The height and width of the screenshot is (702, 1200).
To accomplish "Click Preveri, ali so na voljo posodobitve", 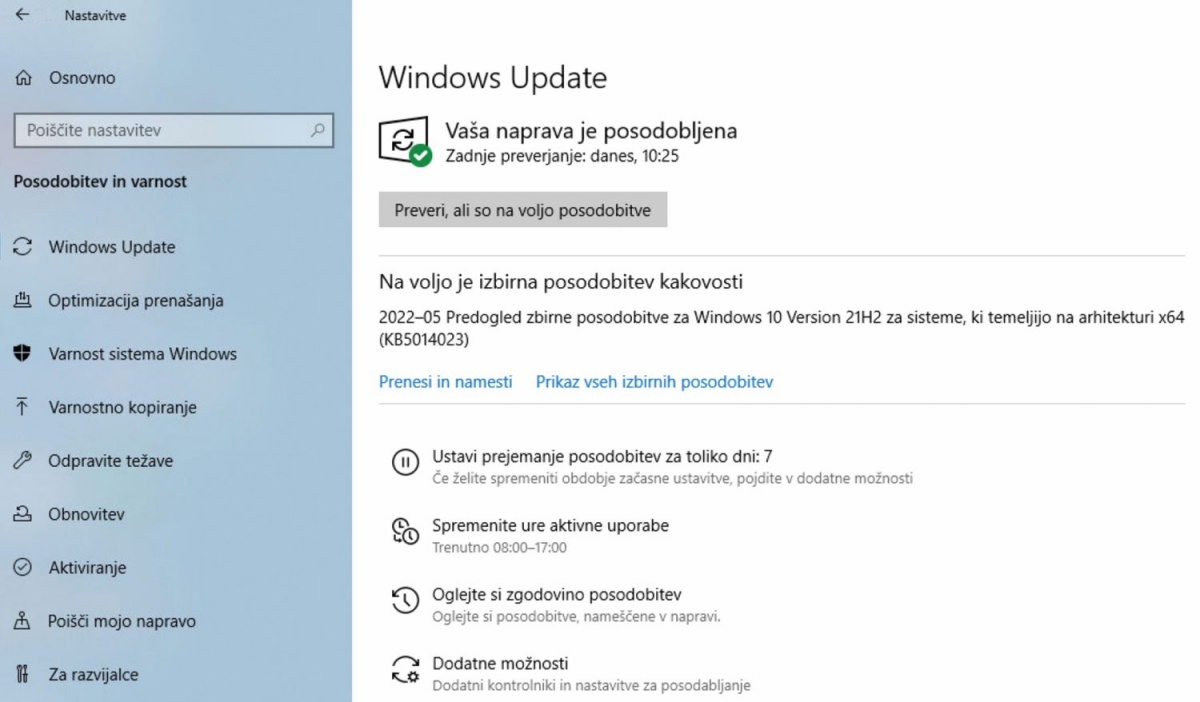I will point(523,210).
